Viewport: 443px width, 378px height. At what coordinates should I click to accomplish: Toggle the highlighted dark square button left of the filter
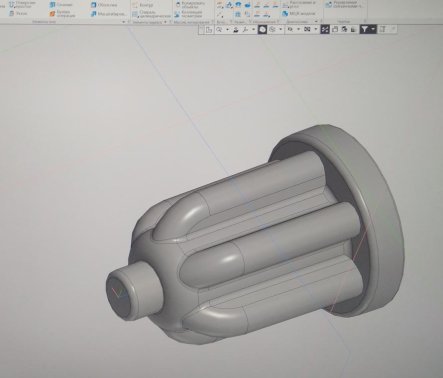point(325,30)
